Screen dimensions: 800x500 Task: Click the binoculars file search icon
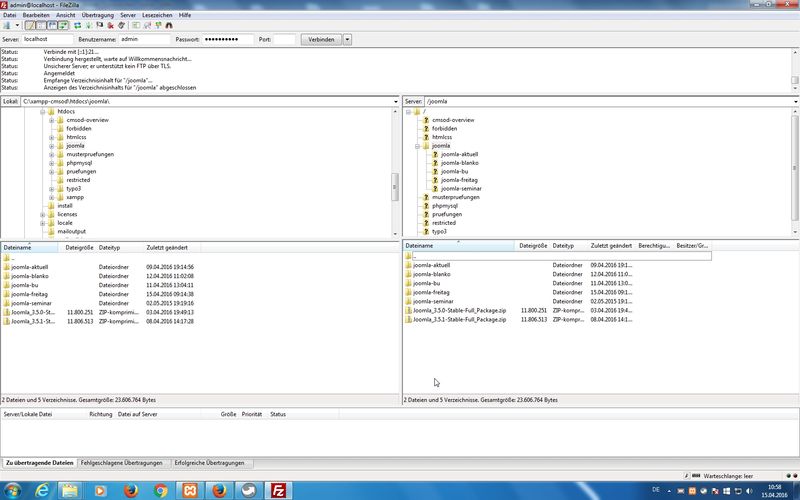(x=169, y=25)
